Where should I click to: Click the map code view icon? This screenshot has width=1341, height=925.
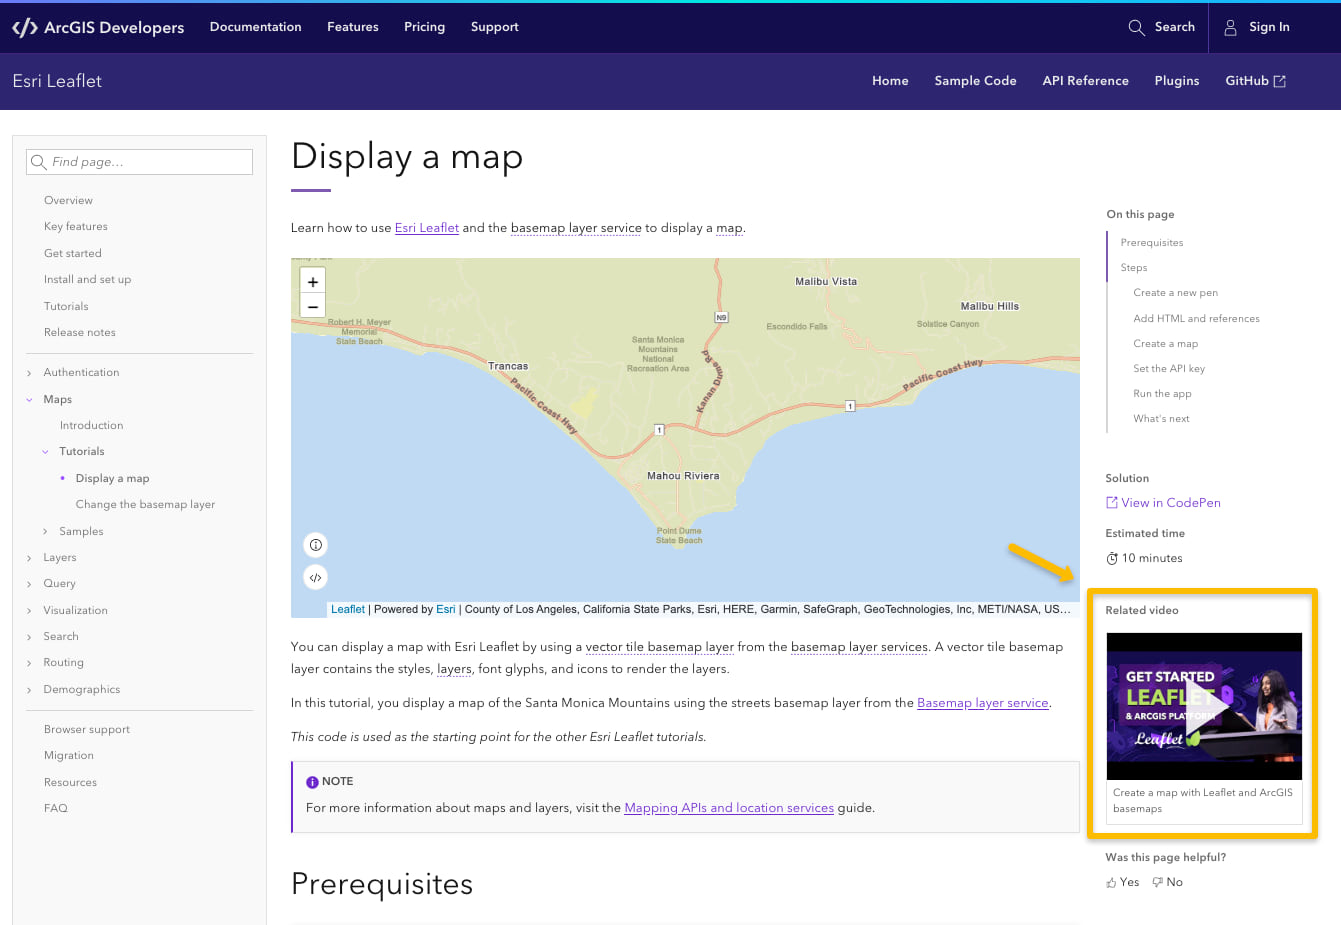[x=316, y=577]
